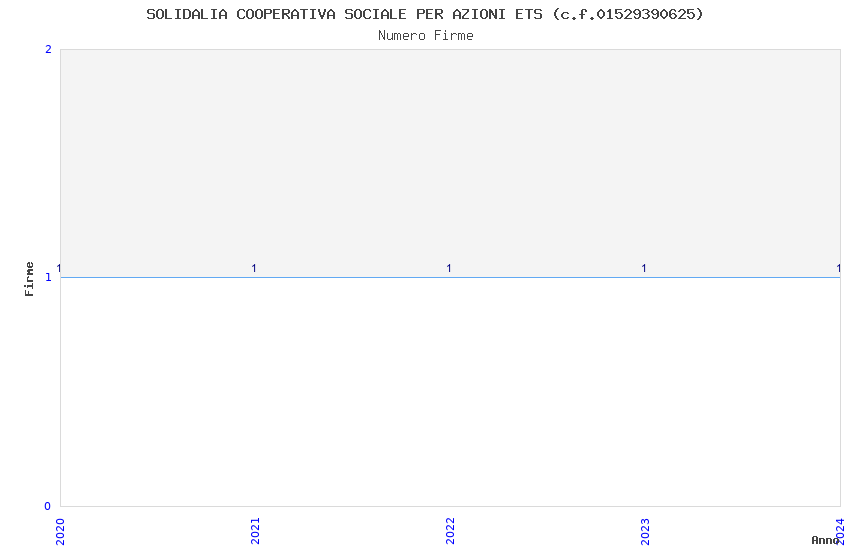Image resolution: width=850 pixels, height=550 pixels.
Task: Click the y-axis value 0
Action: pyautogui.click(x=48, y=506)
